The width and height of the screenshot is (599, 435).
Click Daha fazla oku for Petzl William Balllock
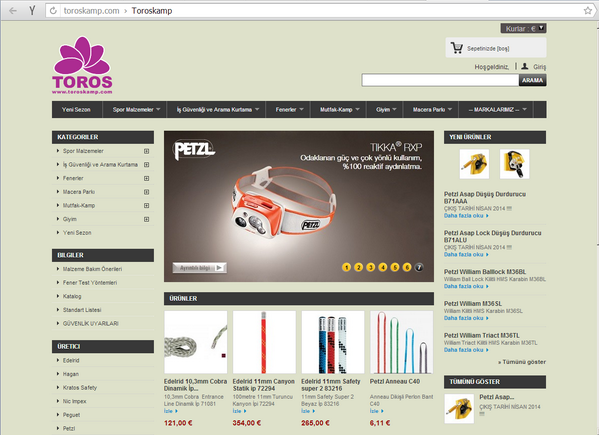pyautogui.click(x=466, y=286)
